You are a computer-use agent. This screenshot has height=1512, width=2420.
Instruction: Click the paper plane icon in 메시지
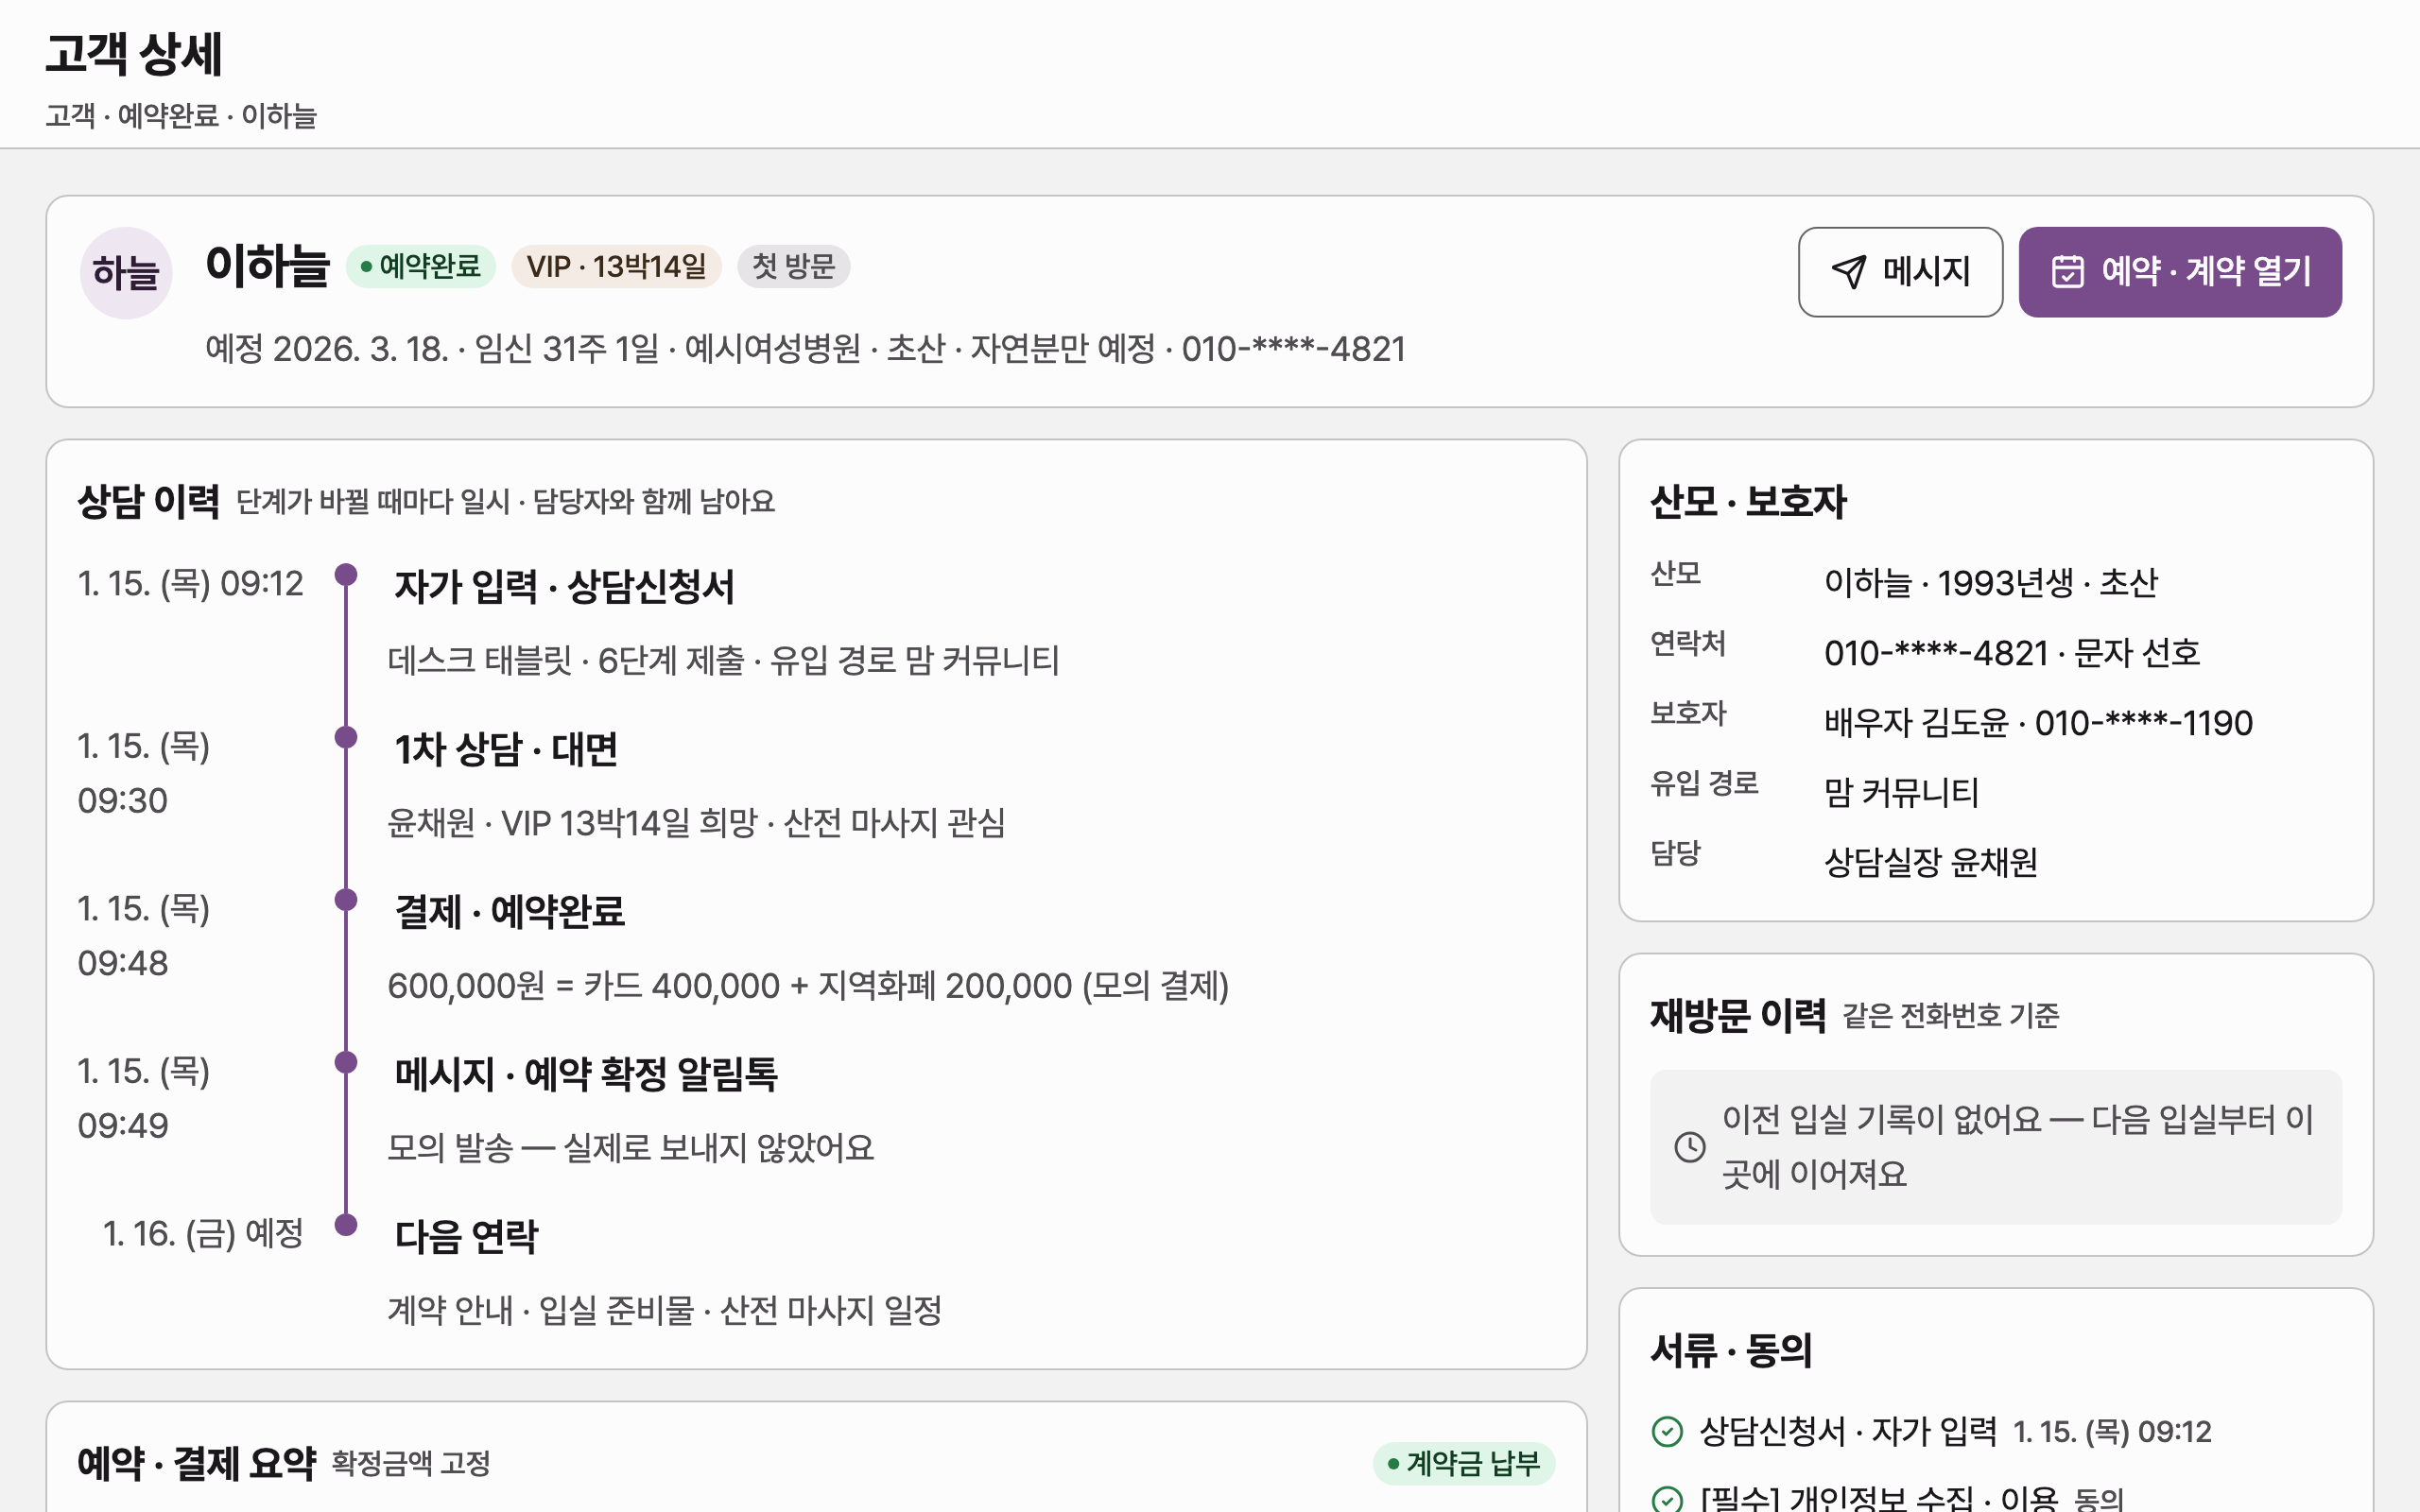pyautogui.click(x=1848, y=272)
